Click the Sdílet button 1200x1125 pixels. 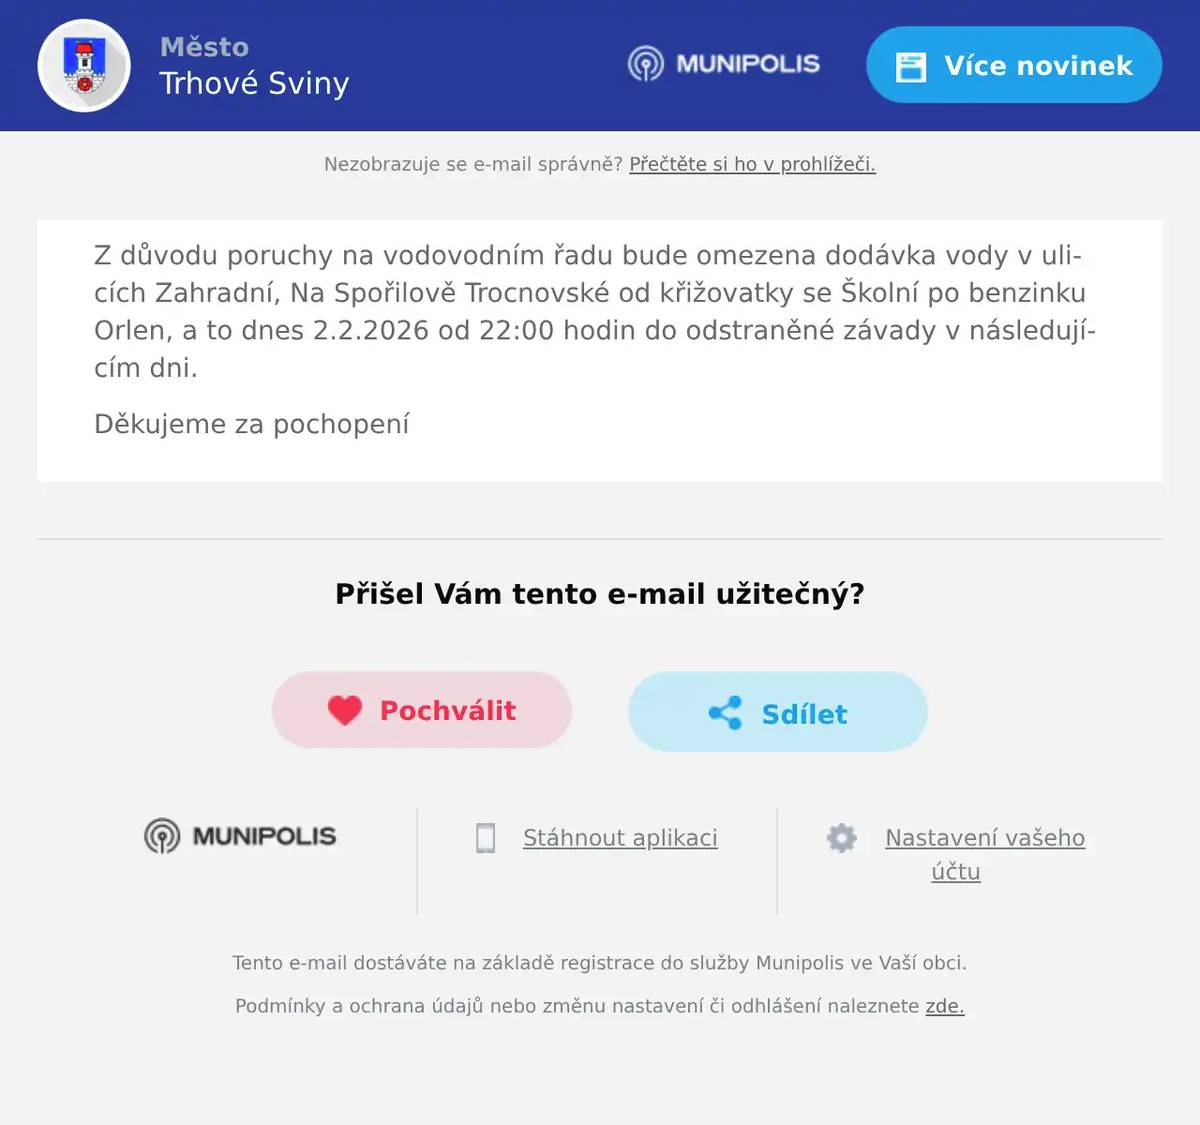click(776, 711)
